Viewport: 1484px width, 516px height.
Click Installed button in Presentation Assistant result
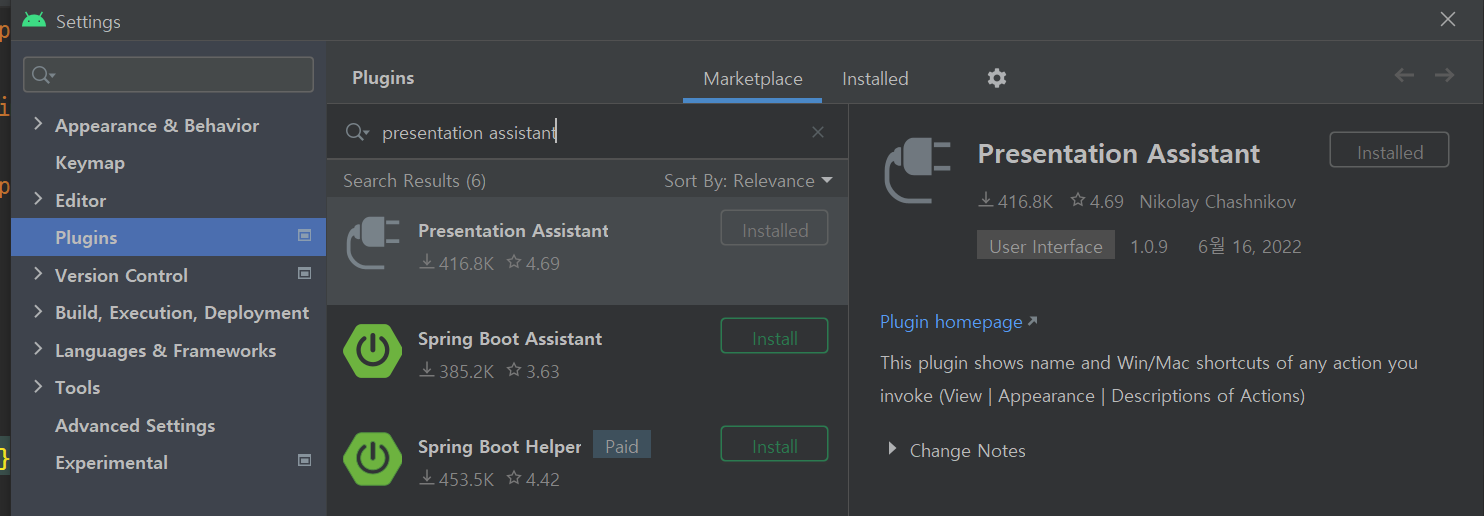click(x=774, y=228)
